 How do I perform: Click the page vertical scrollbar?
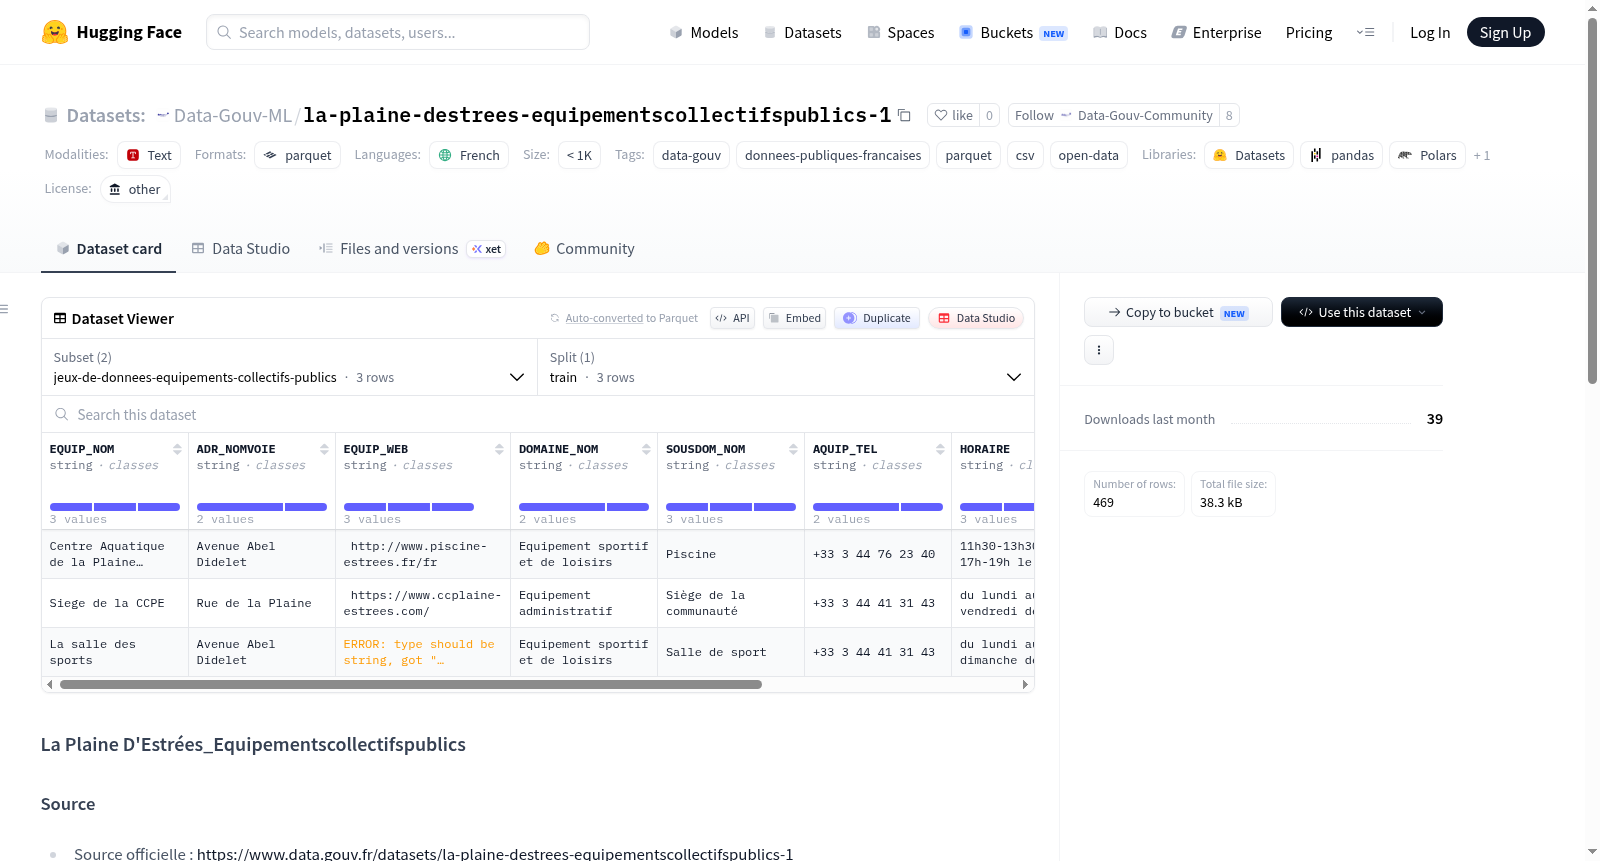(x=1592, y=200)
